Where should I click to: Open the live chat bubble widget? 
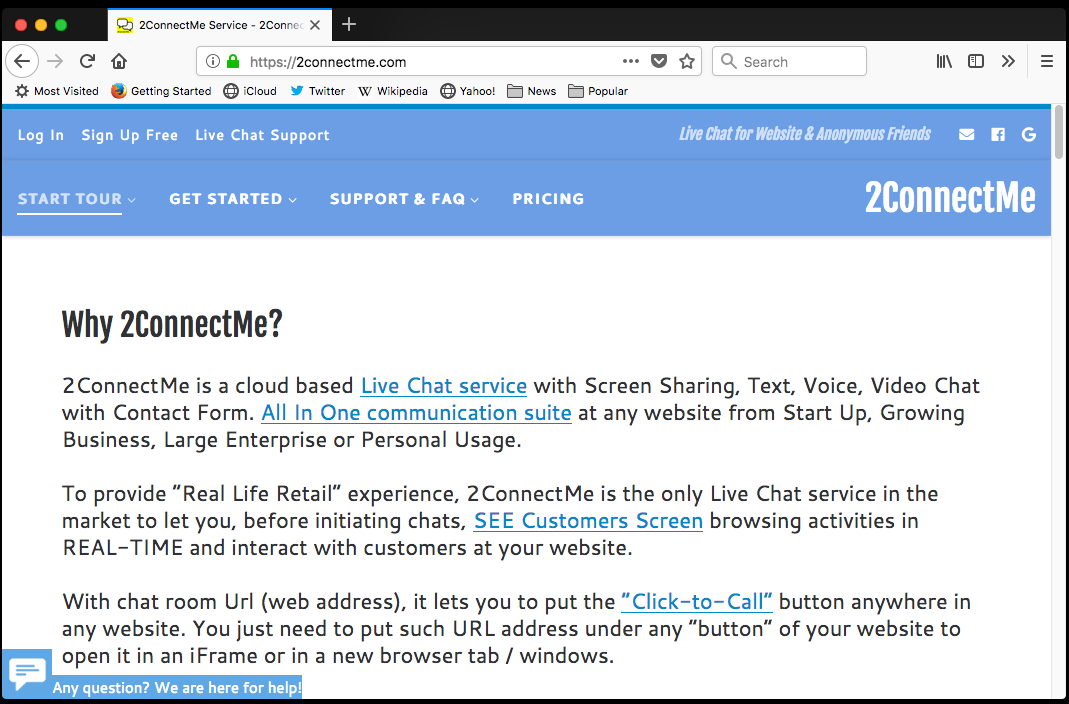tap(27, 673)
